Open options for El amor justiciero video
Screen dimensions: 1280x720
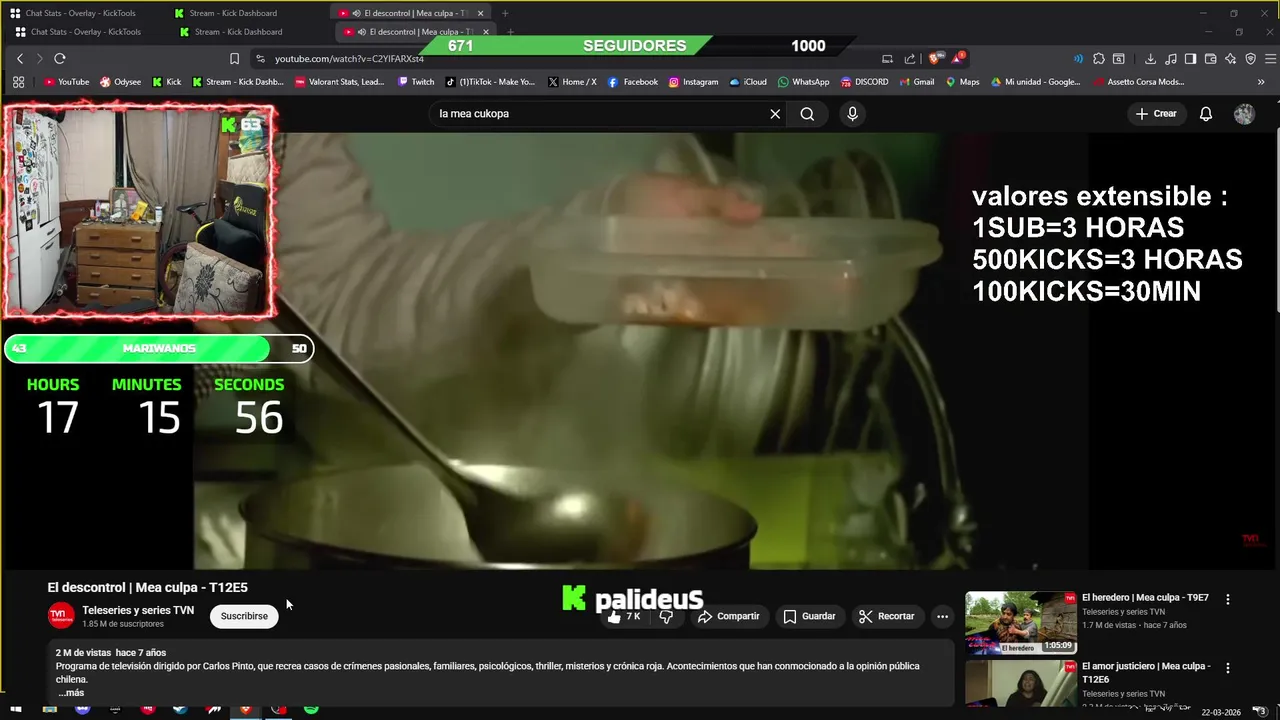pyautogui.click(x=1228, y=668)
